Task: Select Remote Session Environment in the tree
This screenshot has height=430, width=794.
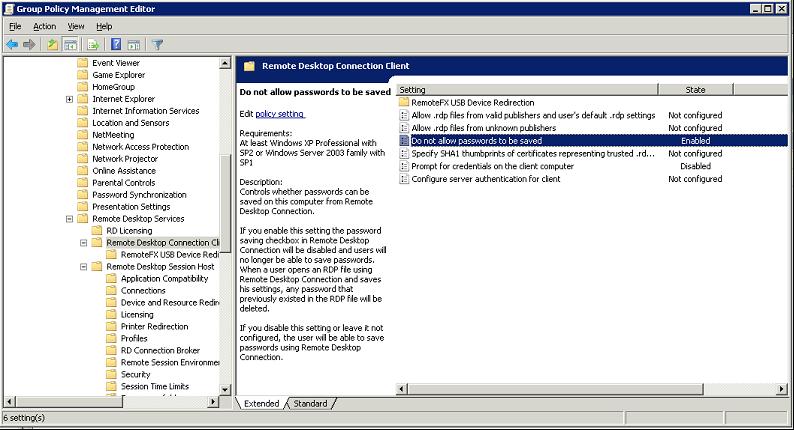Action: tap(170, 363)
